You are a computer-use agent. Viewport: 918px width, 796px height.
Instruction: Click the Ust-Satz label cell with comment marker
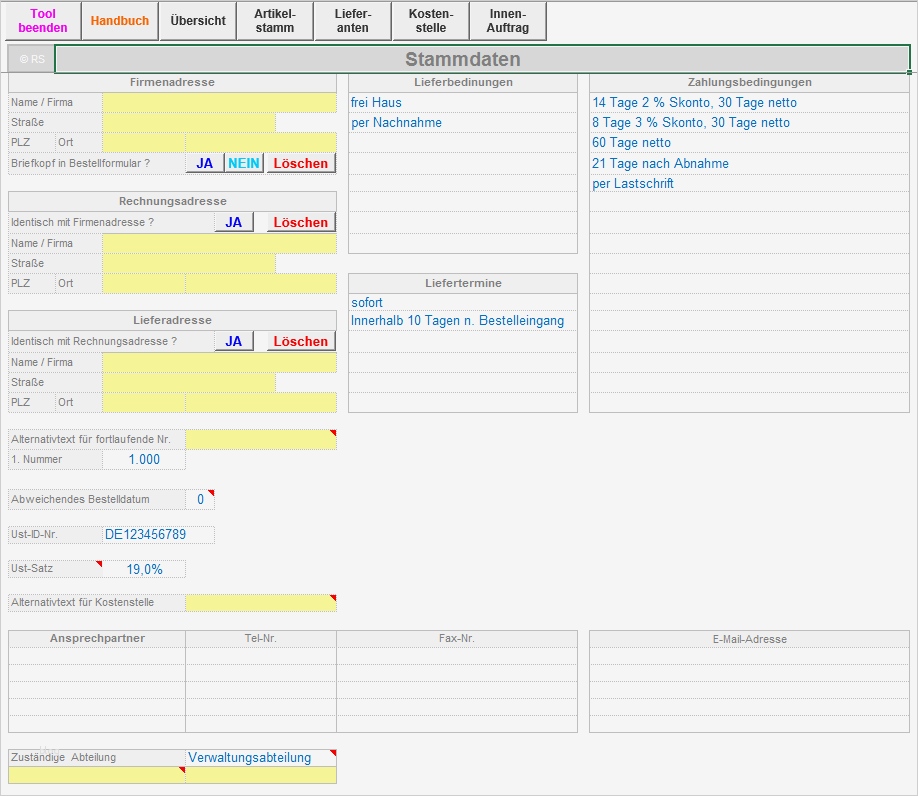56,569
